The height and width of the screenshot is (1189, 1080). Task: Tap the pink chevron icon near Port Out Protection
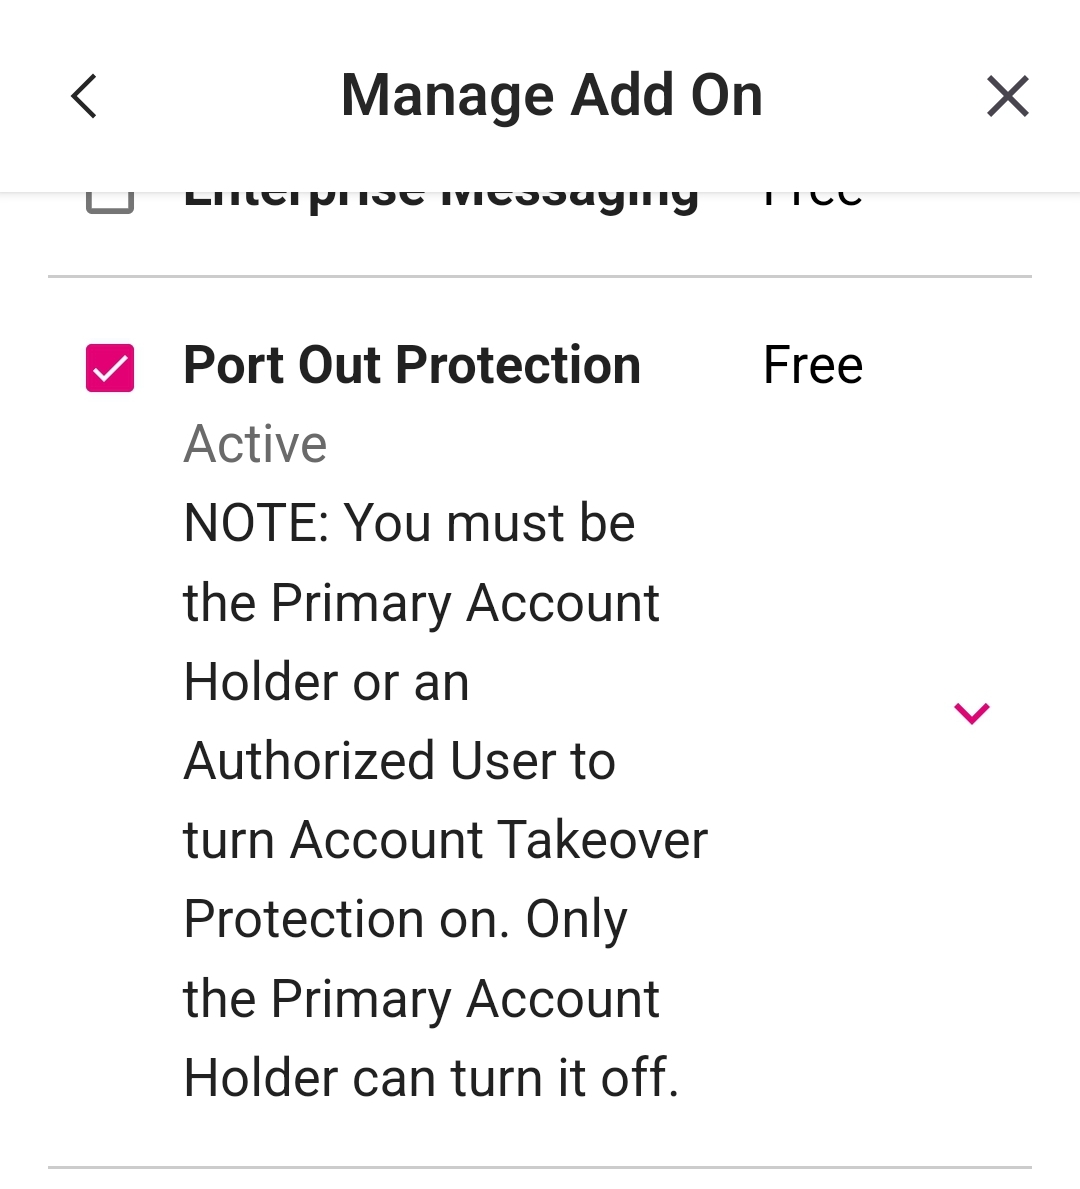pyautogui.click(x=970, y=712)
